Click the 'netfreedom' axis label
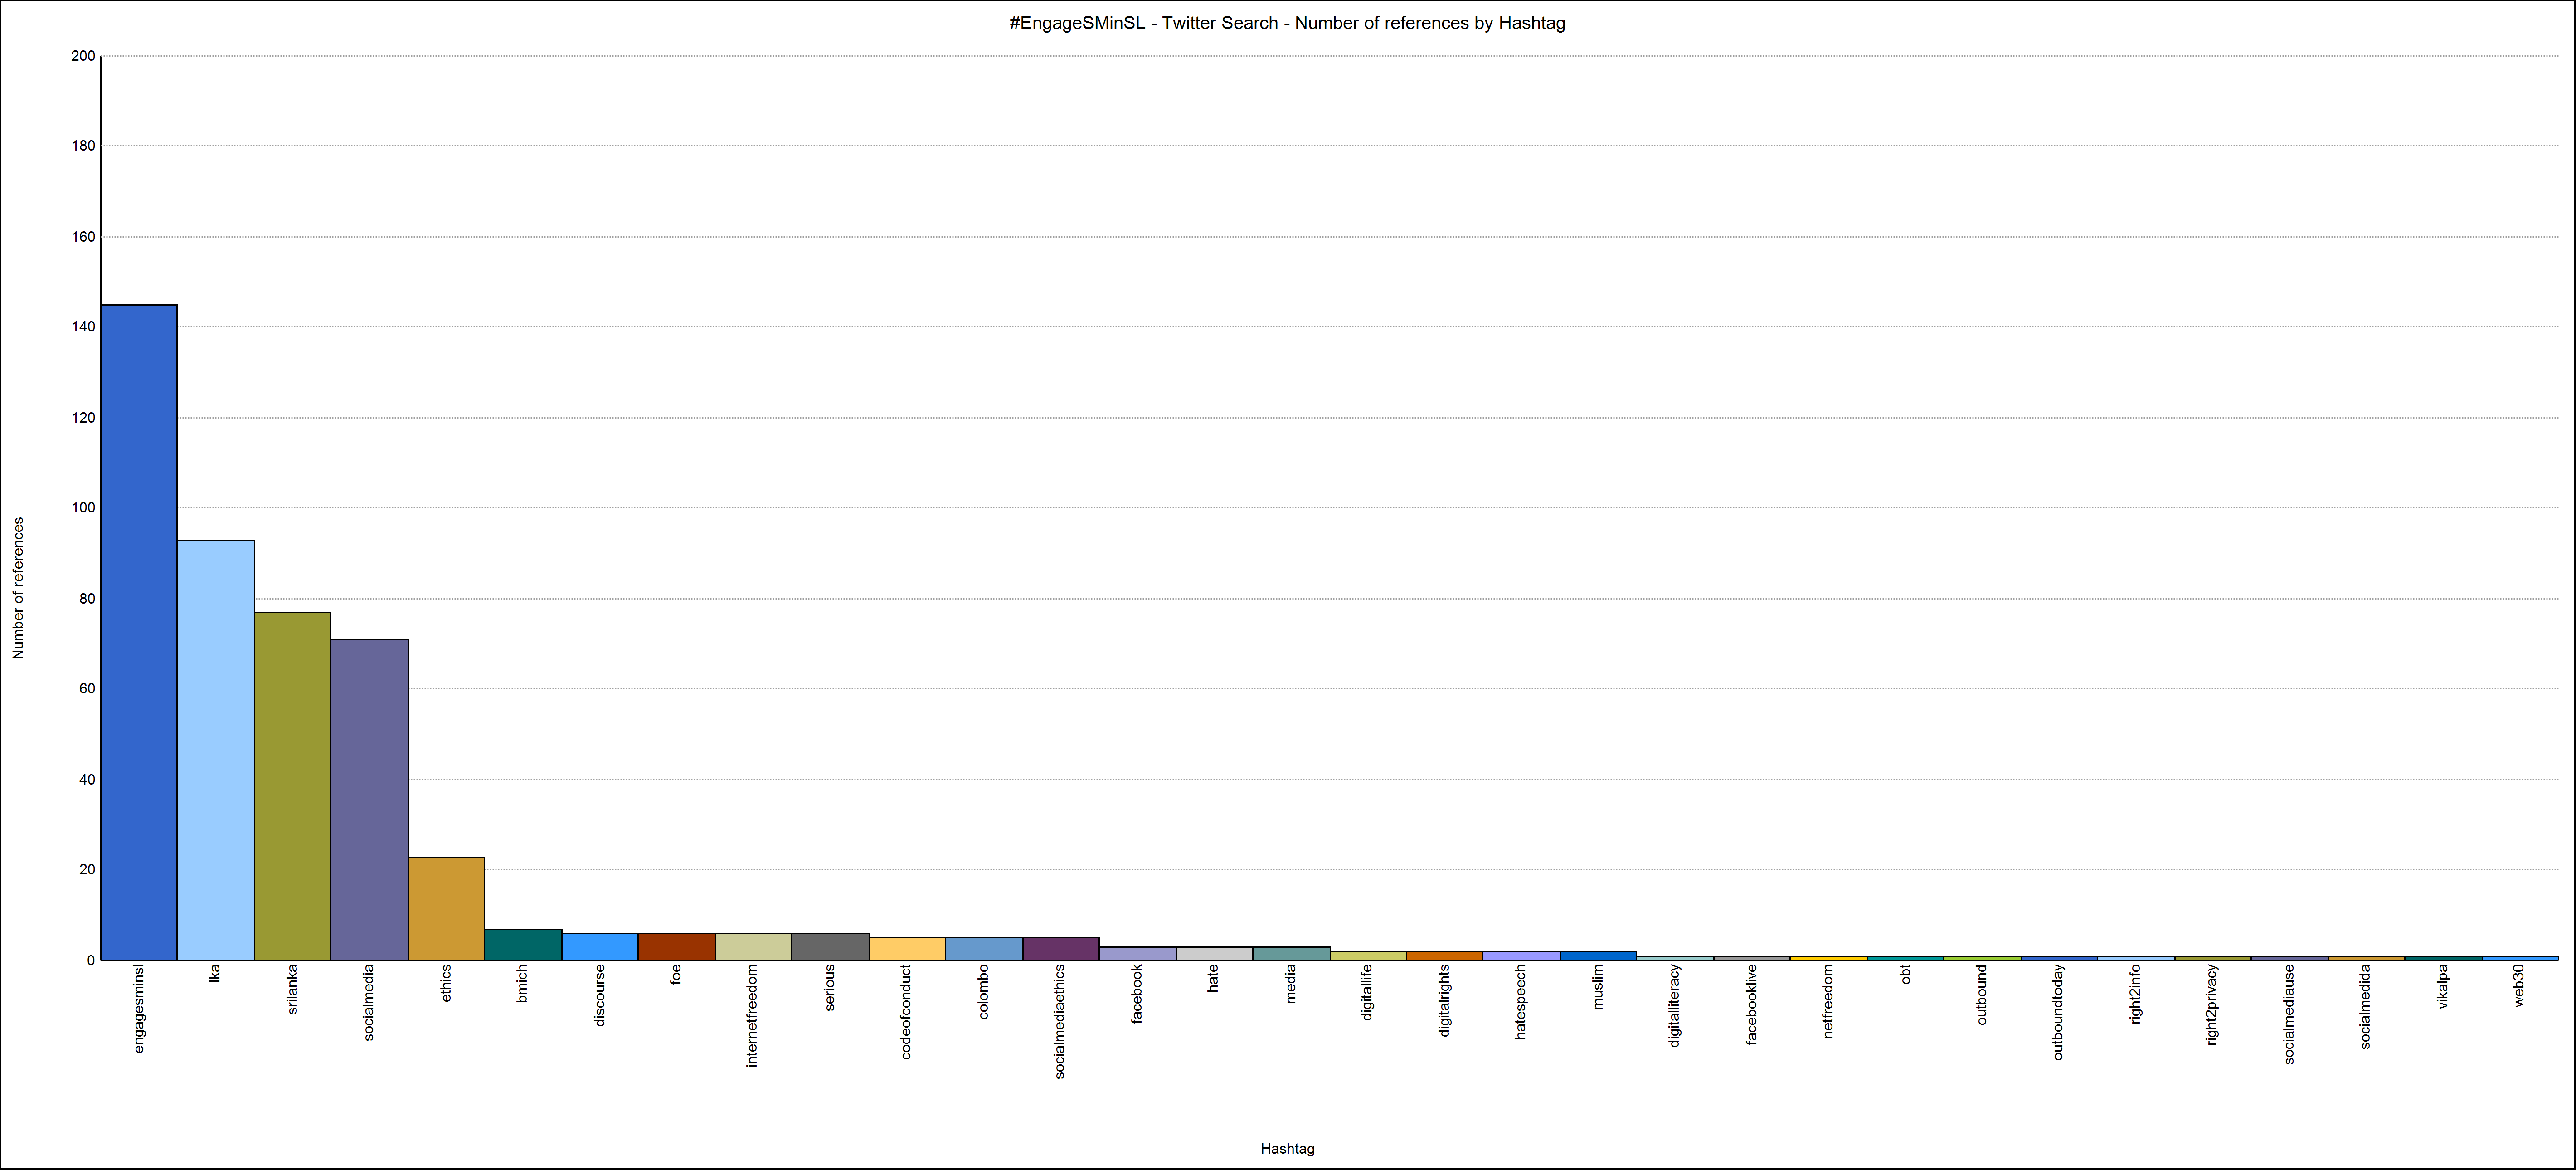Viewport: 2576px width, 1170px height. 1829,1001
